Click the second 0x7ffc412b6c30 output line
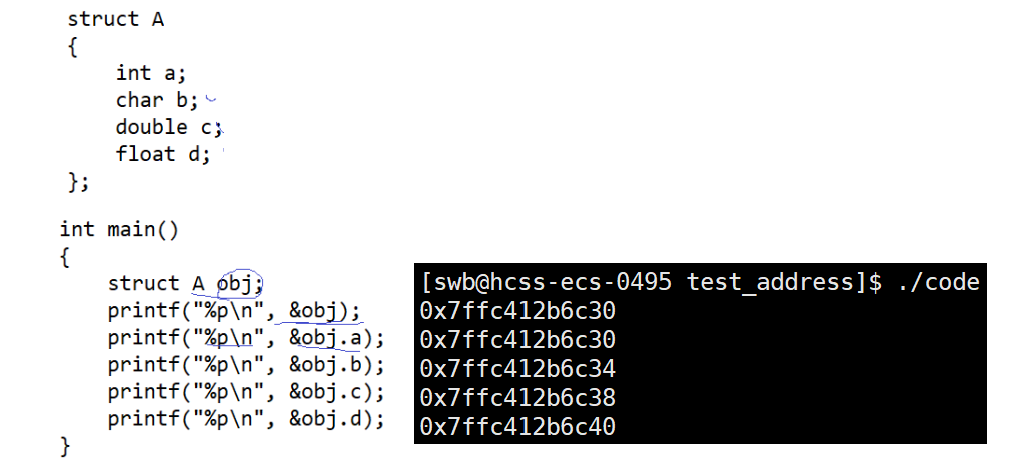Image resolution: width=1018 pixels, height=461 pixels. coord(517,340)
